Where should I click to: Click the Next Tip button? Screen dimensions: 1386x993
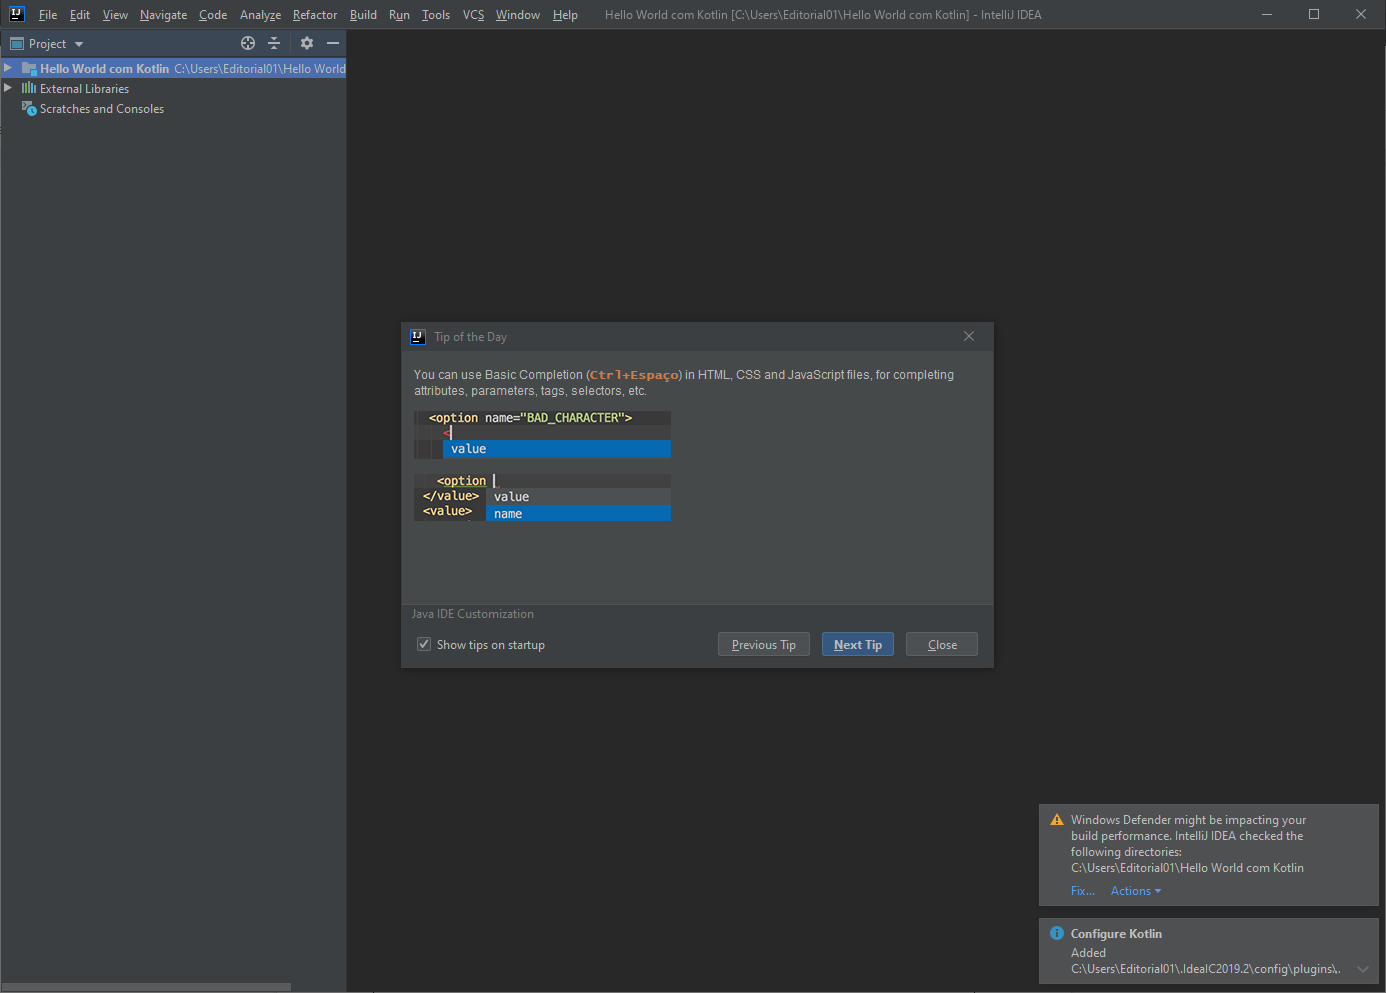coord(857,645)
